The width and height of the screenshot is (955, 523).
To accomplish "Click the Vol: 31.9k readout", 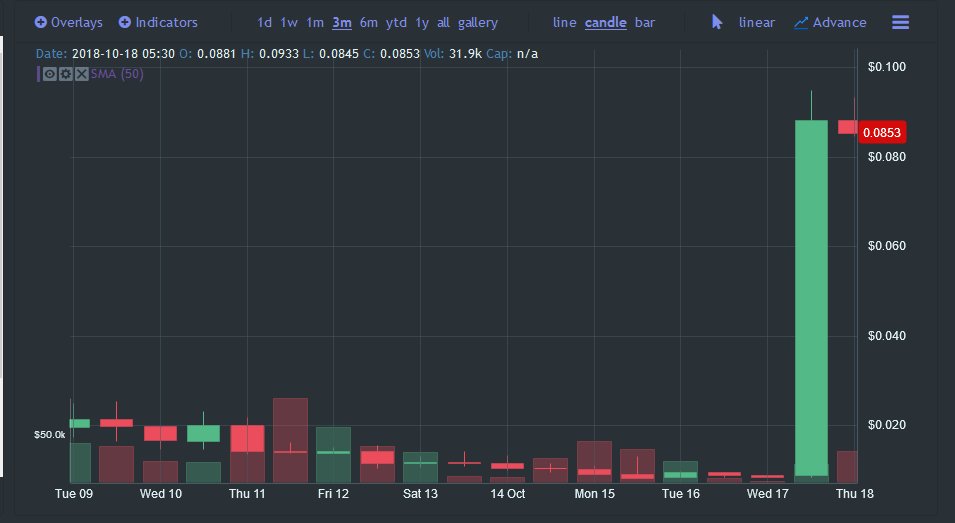I will 453,54.
